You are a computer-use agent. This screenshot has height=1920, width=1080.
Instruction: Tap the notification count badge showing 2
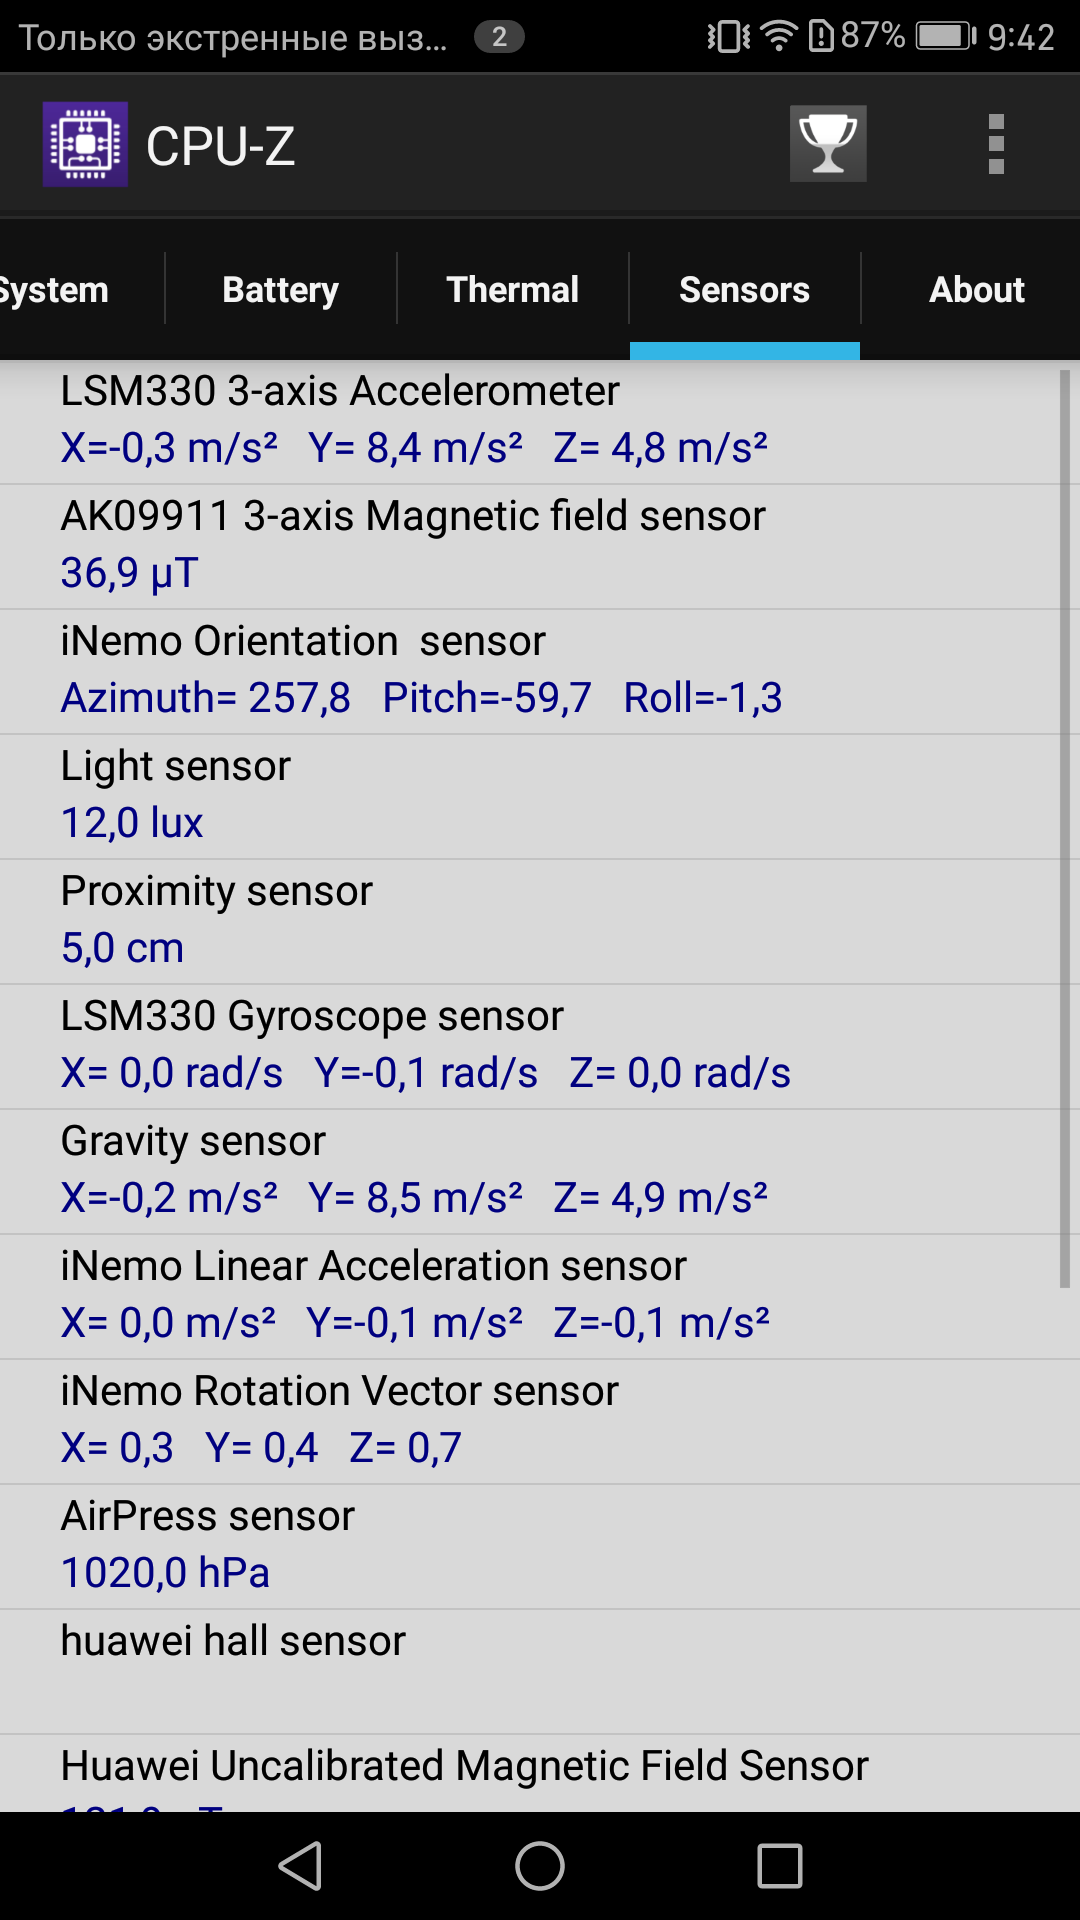coord(499,37)
